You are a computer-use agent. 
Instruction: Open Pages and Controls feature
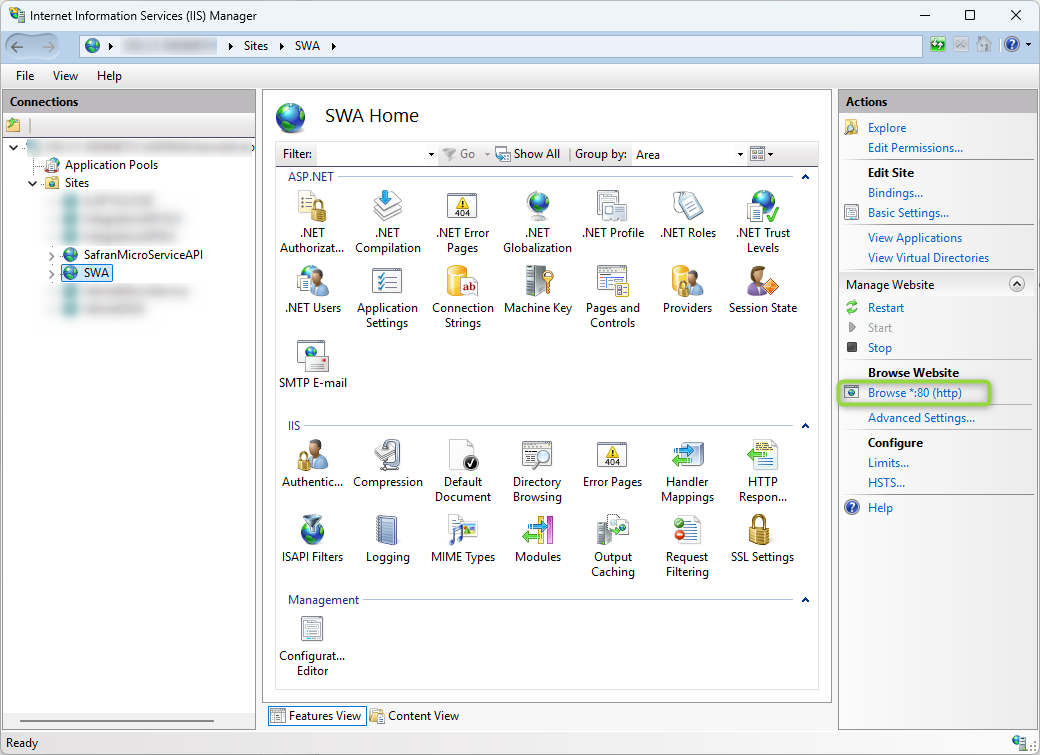[x=613, y=297]
